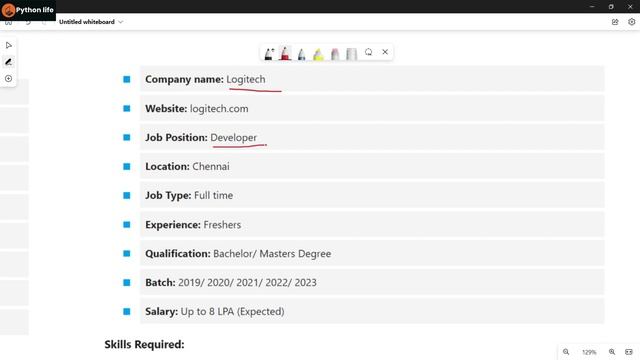Choose the yellow highlighter tool
The image size is (640, 360).
pos(318,54)
